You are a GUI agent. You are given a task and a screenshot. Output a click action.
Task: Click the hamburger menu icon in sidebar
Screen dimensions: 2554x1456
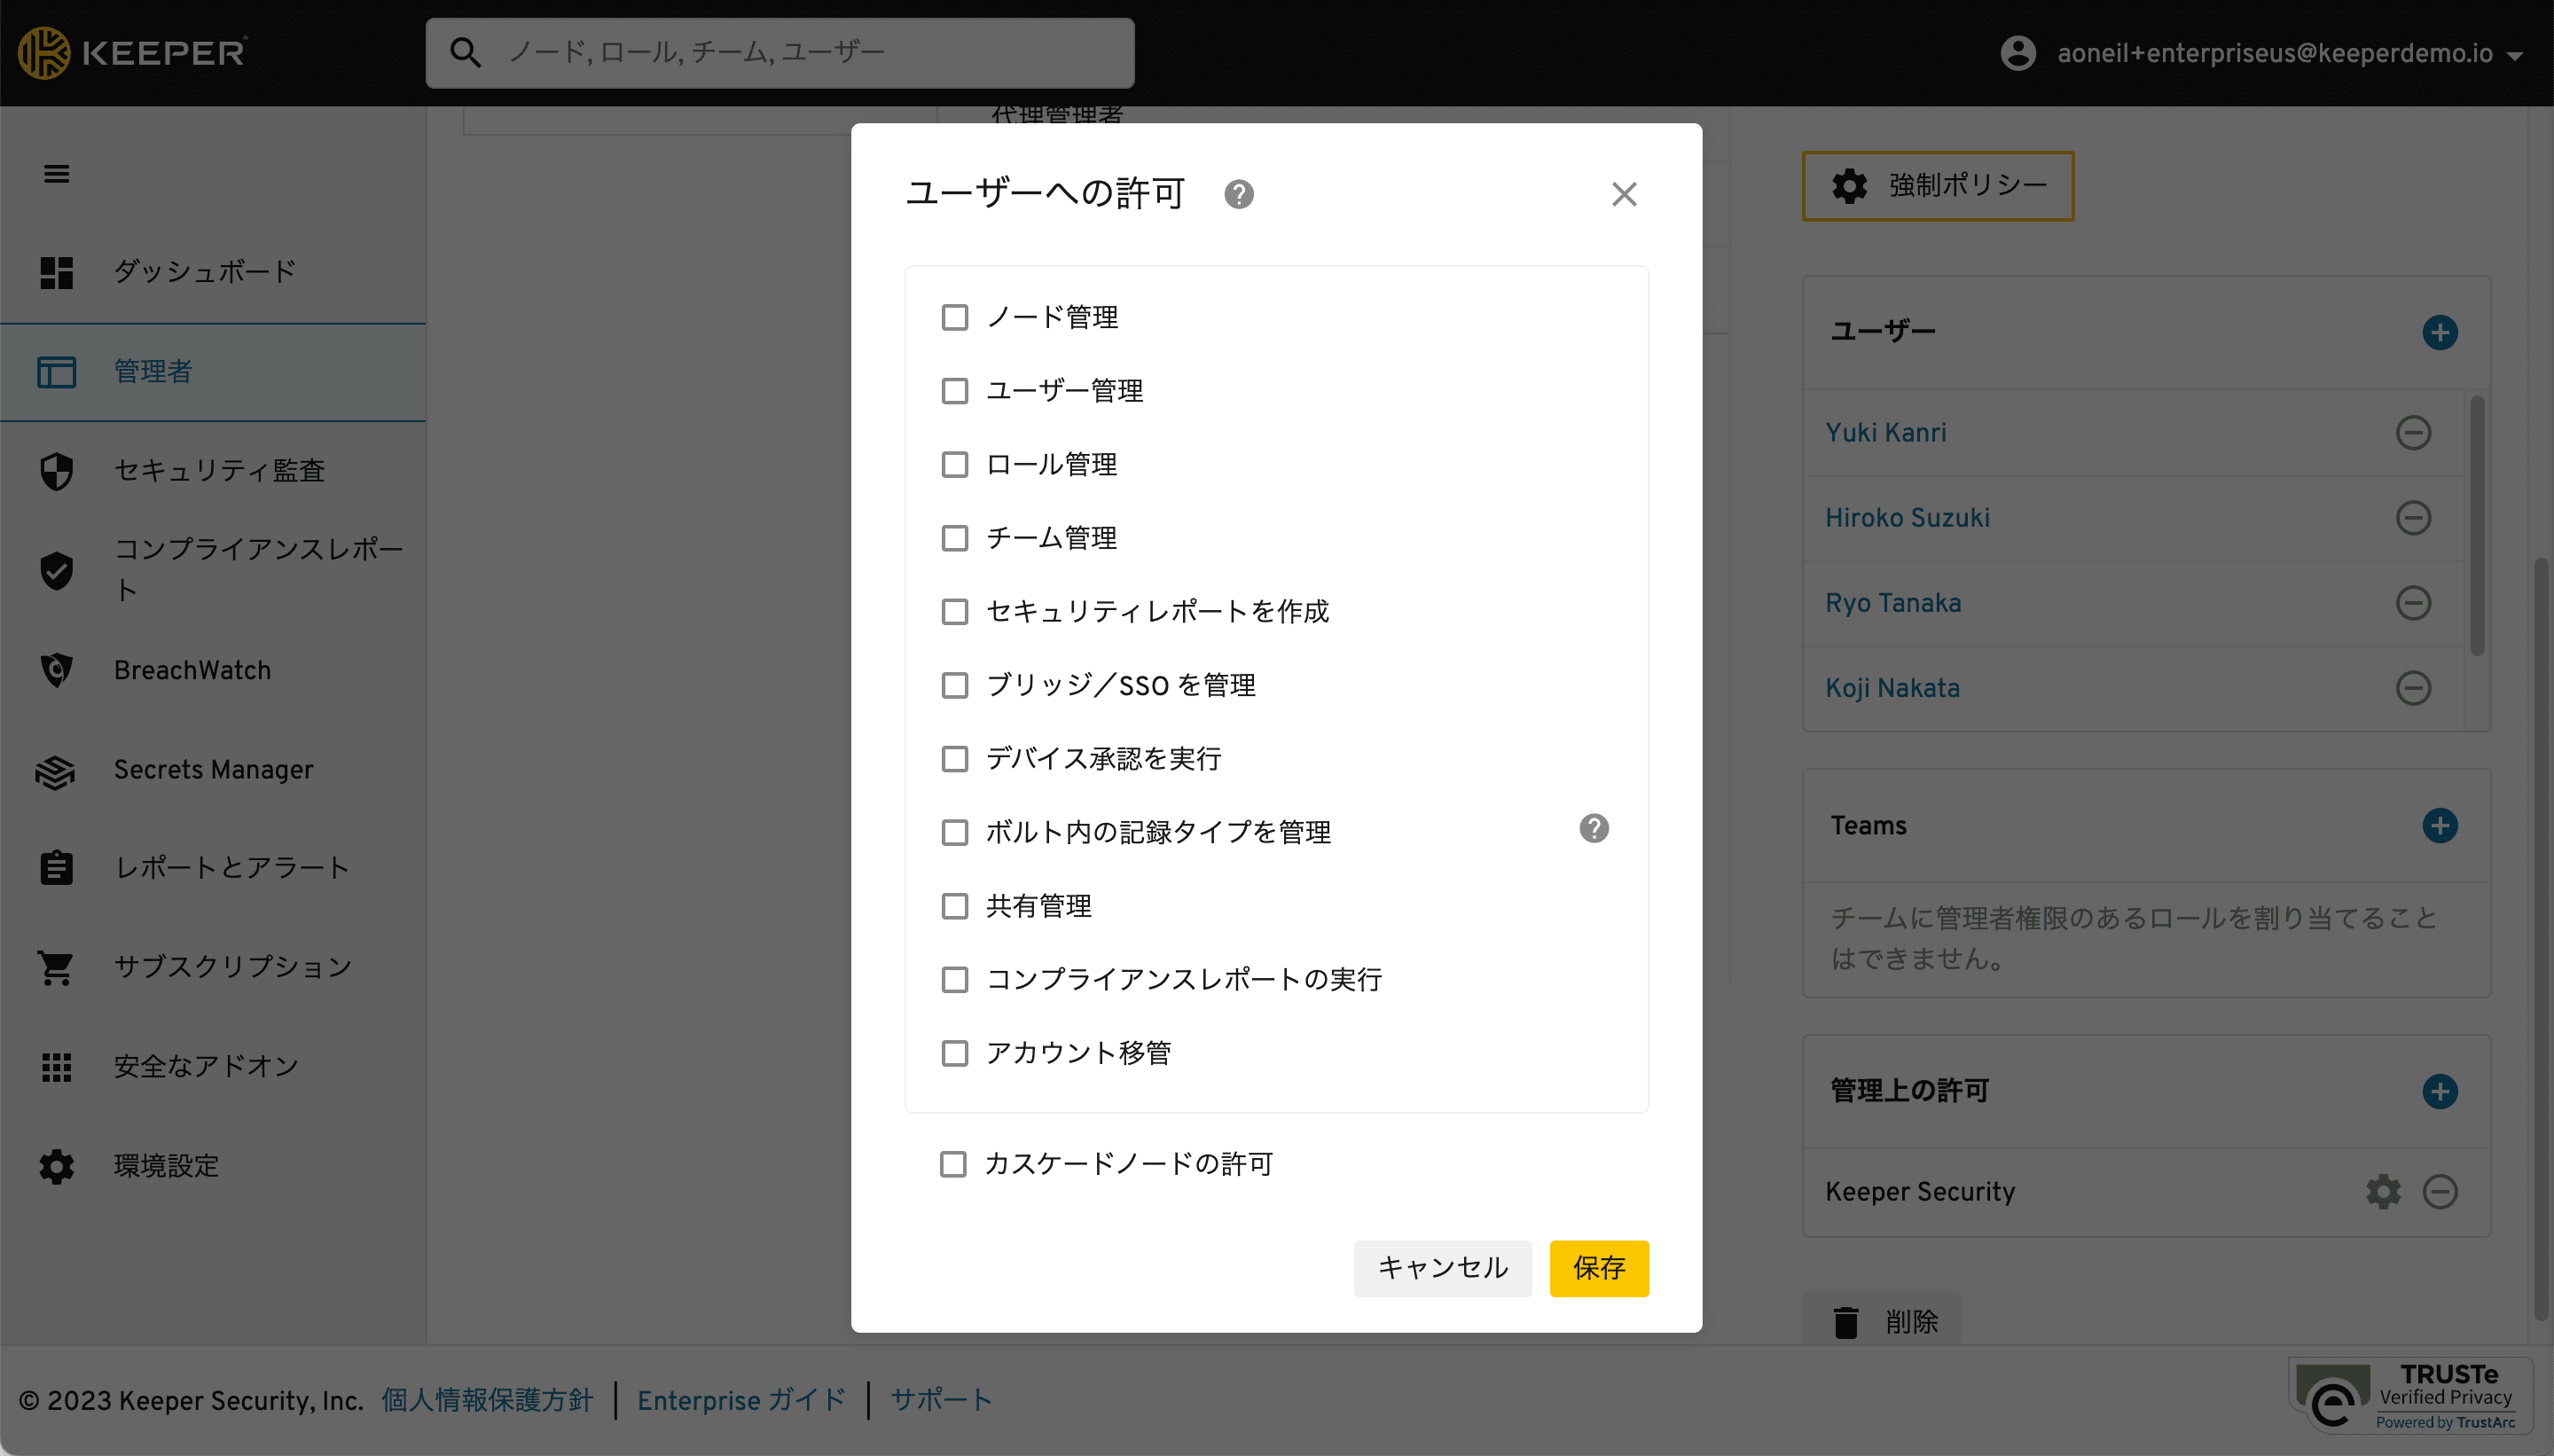tap(56, 174)
